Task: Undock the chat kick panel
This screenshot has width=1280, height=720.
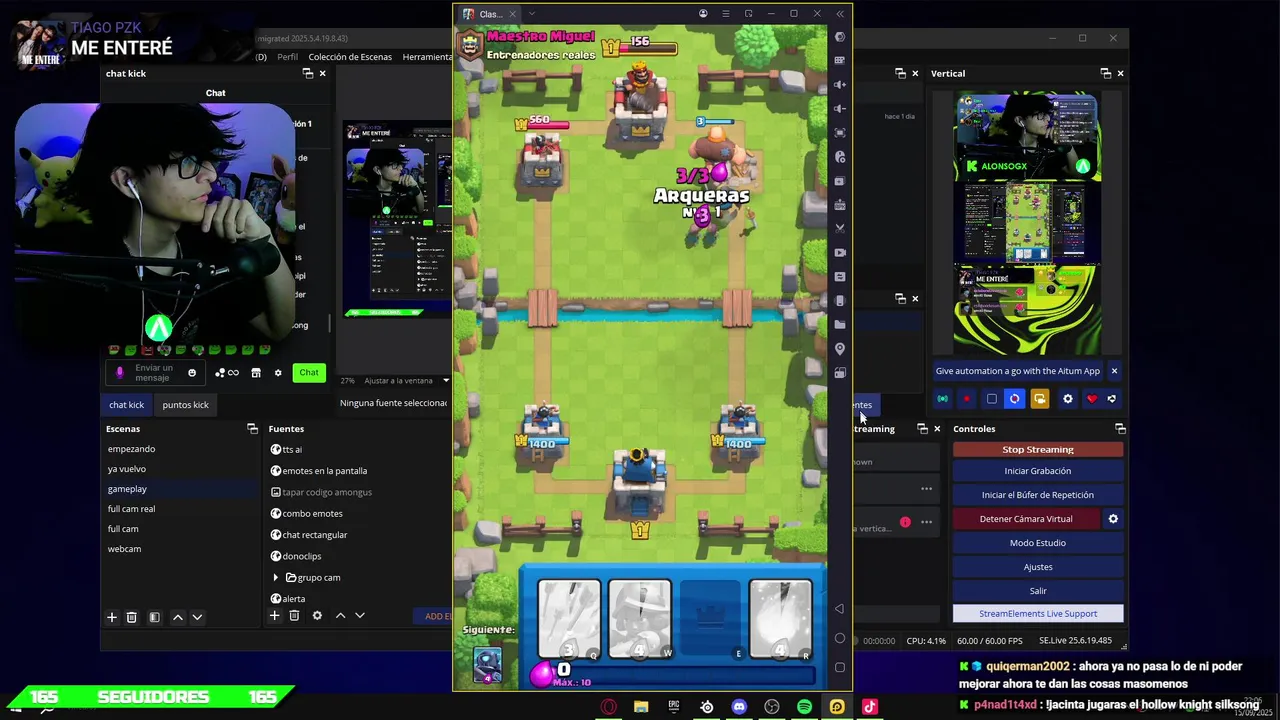Action: pos(307,73)
